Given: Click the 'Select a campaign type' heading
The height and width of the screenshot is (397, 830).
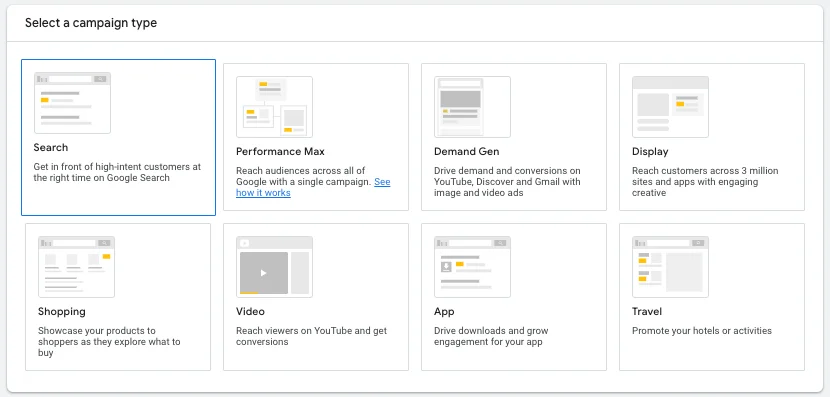Looking at the screenshot, I should coord(91,23).
